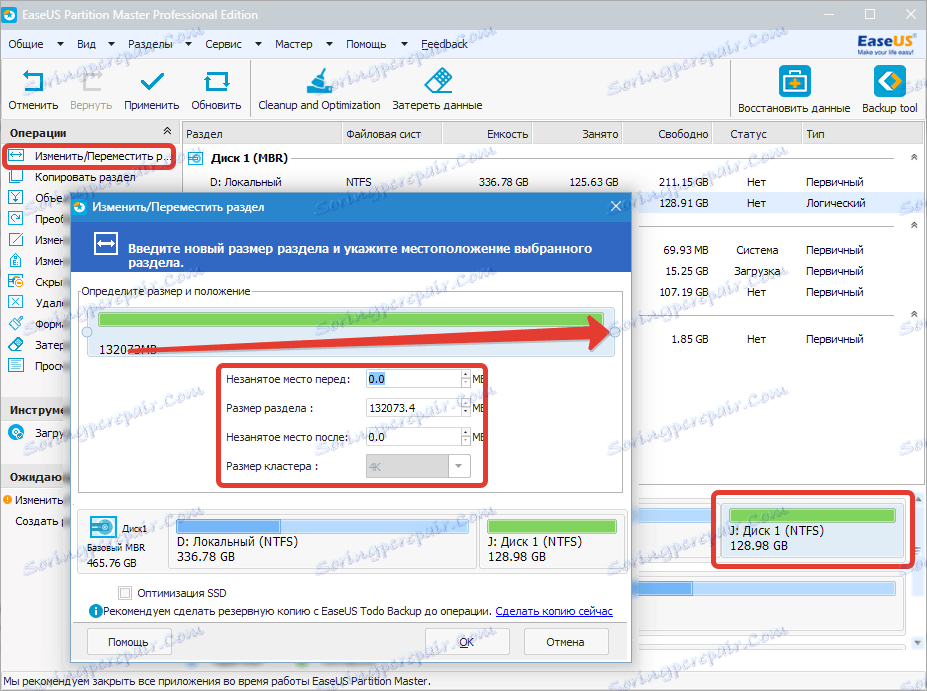This screenshot has width=927, height=691.
Task: Select J: Диск 1 block in main window map
Action: (812, 530)
